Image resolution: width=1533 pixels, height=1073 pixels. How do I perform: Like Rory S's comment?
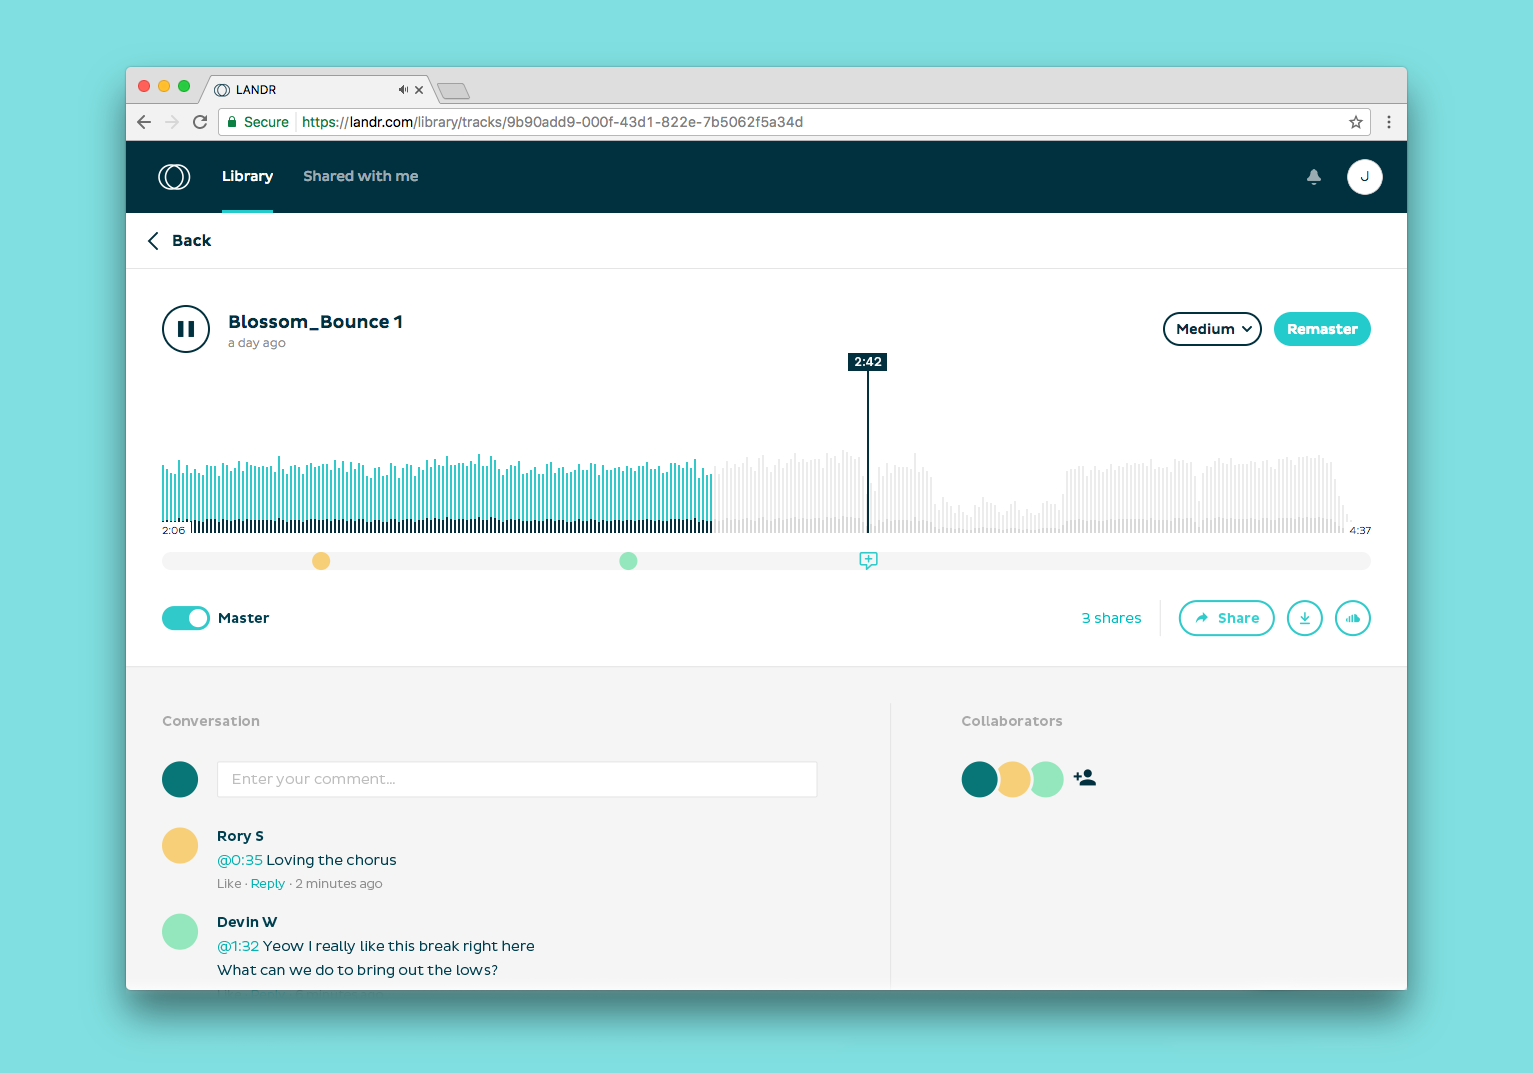pos(229,884)
